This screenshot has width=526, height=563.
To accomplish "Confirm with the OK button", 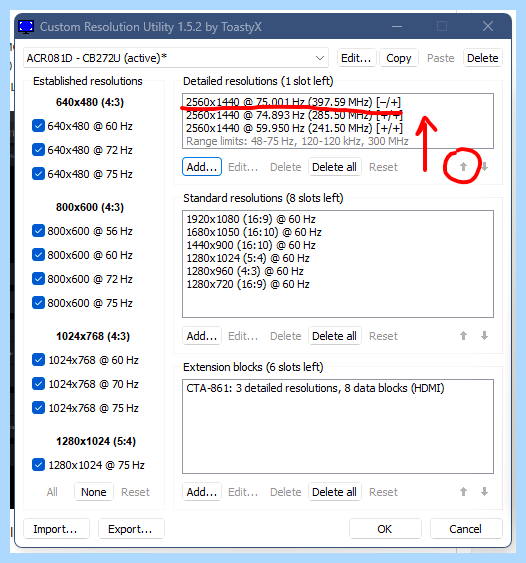I will click(385, 529).
